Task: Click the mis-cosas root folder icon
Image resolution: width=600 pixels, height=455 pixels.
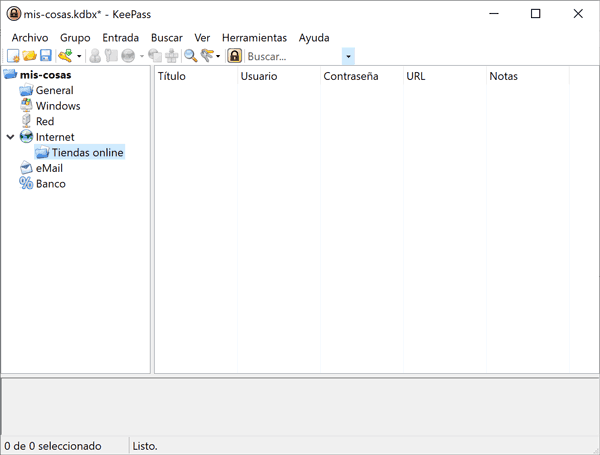Action: pyautogui.click(x=10, y=75)
